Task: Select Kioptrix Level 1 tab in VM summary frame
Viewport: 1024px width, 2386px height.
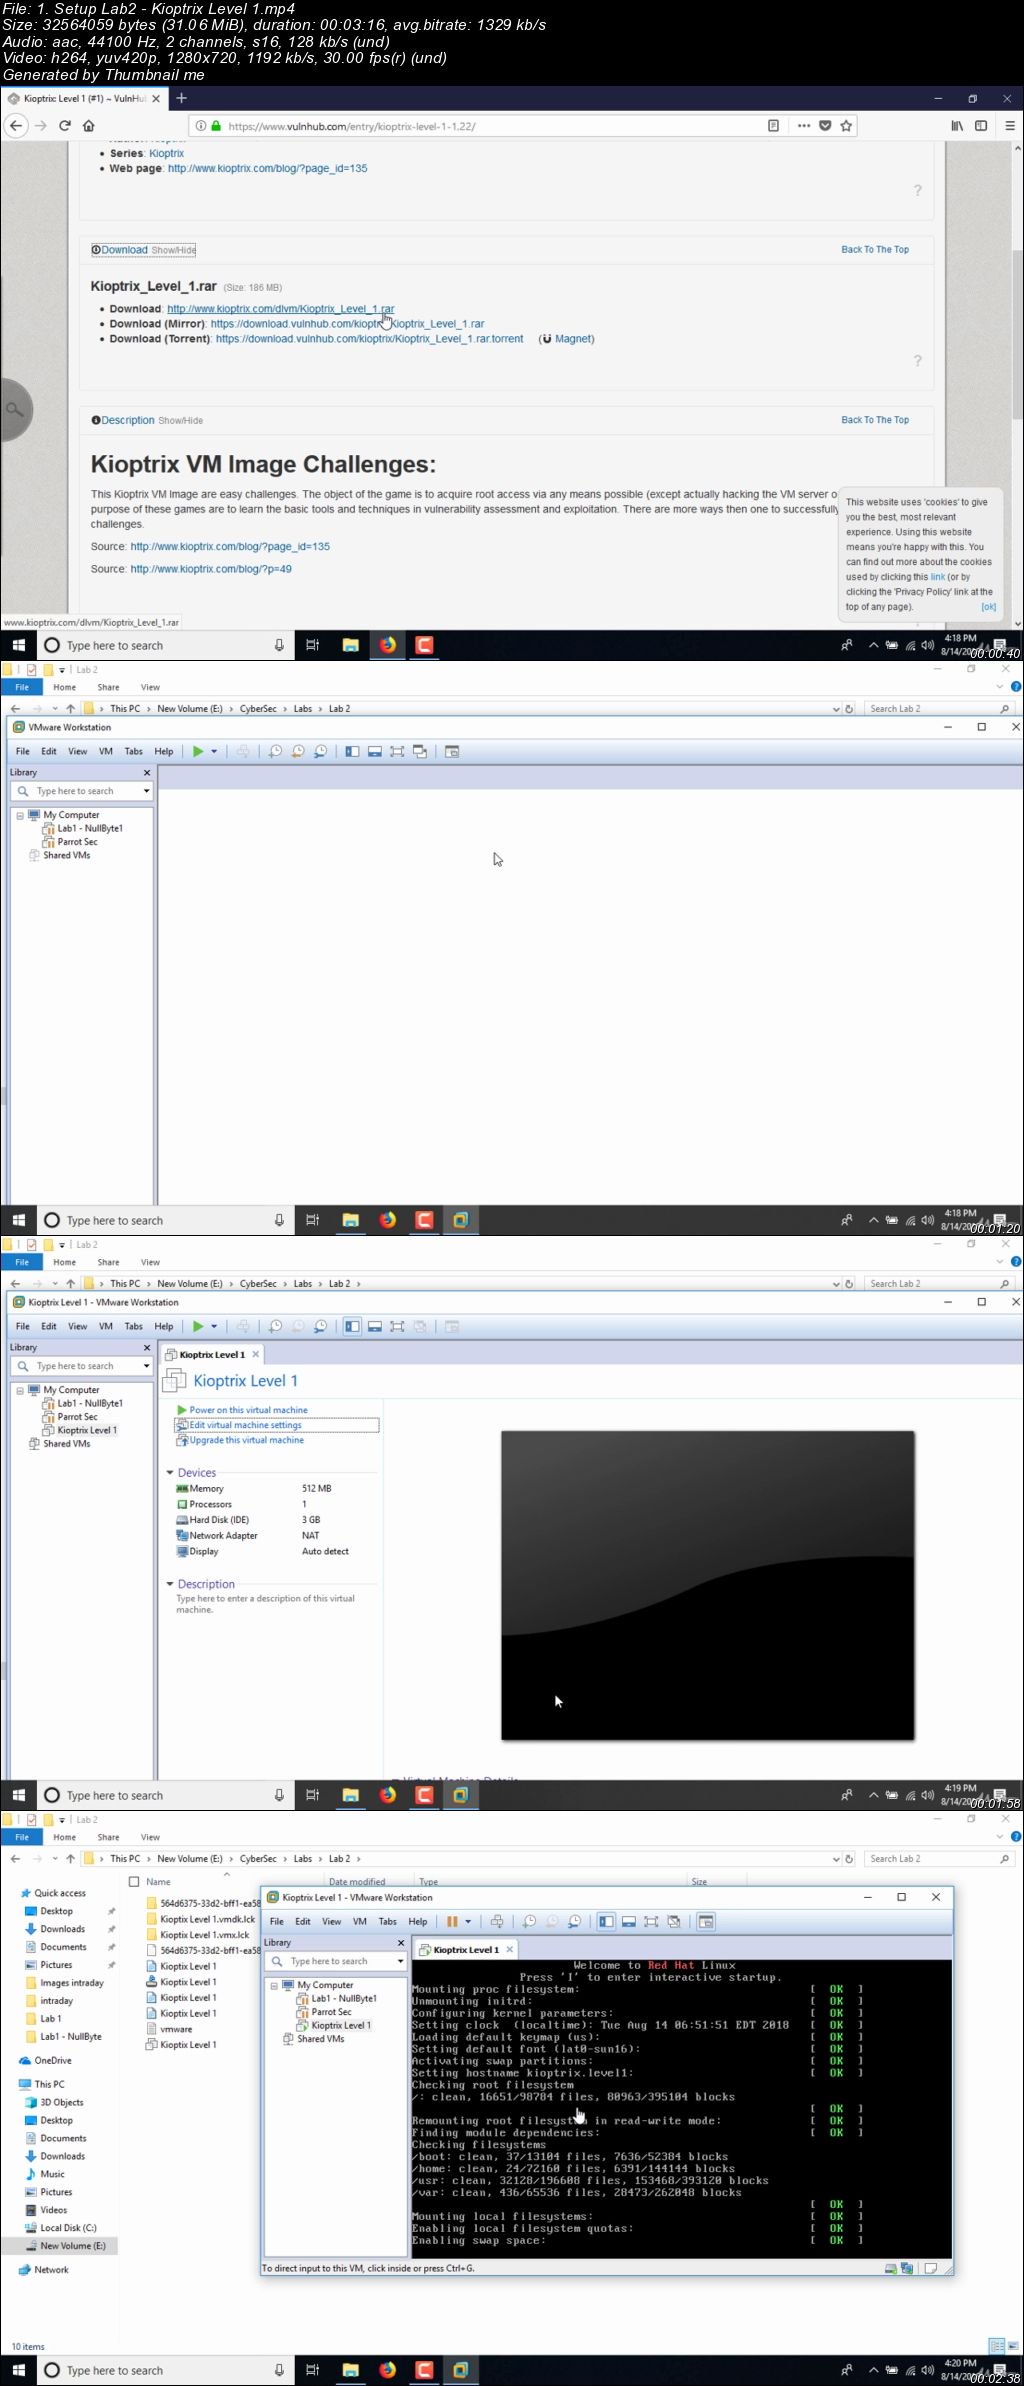Action: click(212, 1354)
